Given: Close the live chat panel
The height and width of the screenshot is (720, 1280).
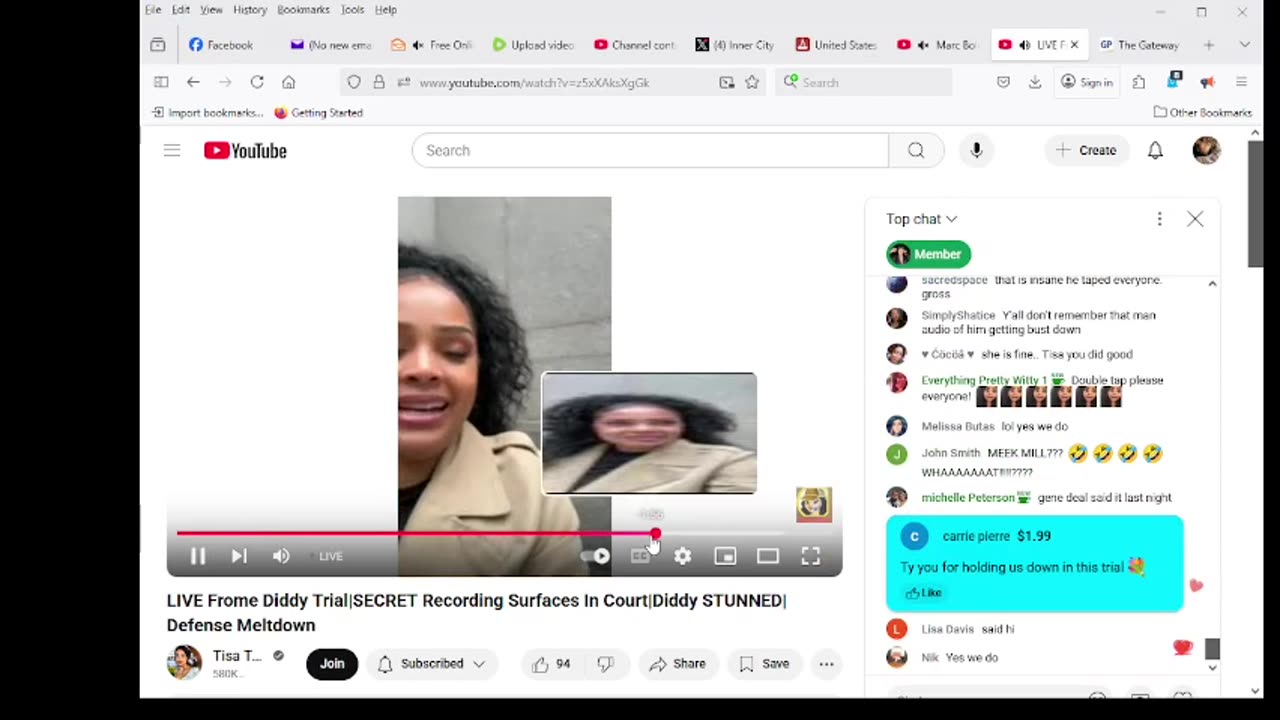Looking at the screenshot, I should point(1195,219).
